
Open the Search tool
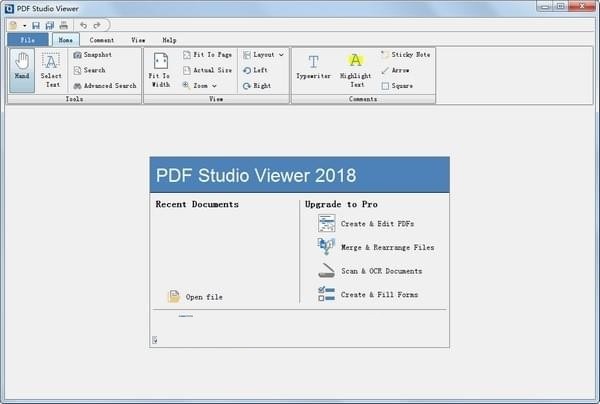[89, 70]
